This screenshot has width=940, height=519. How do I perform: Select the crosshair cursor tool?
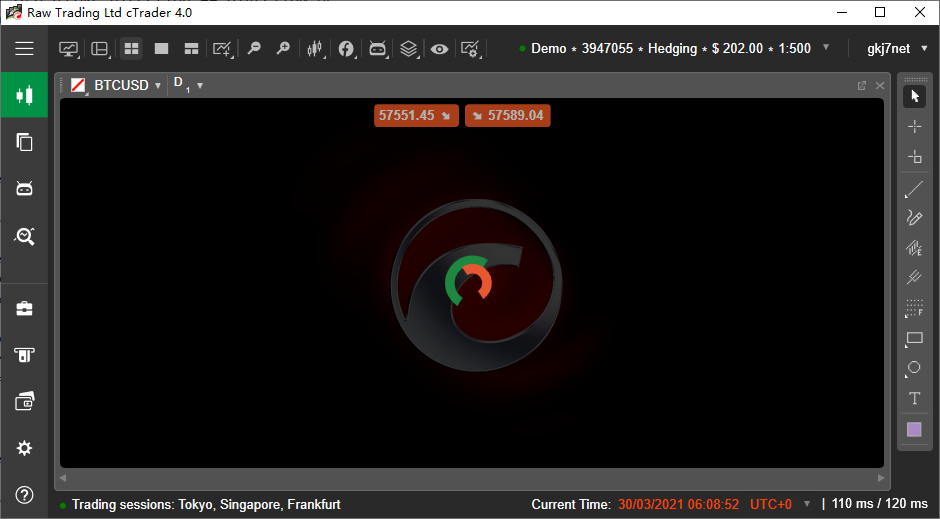tap(914, 126)
